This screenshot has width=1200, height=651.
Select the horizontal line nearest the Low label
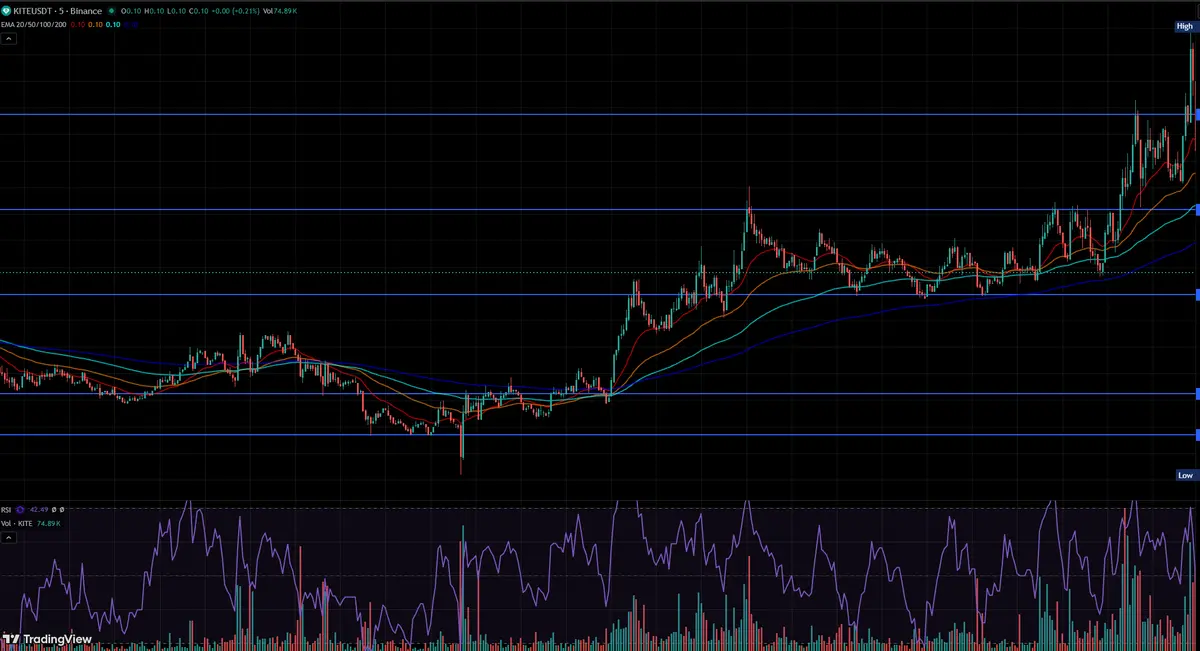pos(600,435)
